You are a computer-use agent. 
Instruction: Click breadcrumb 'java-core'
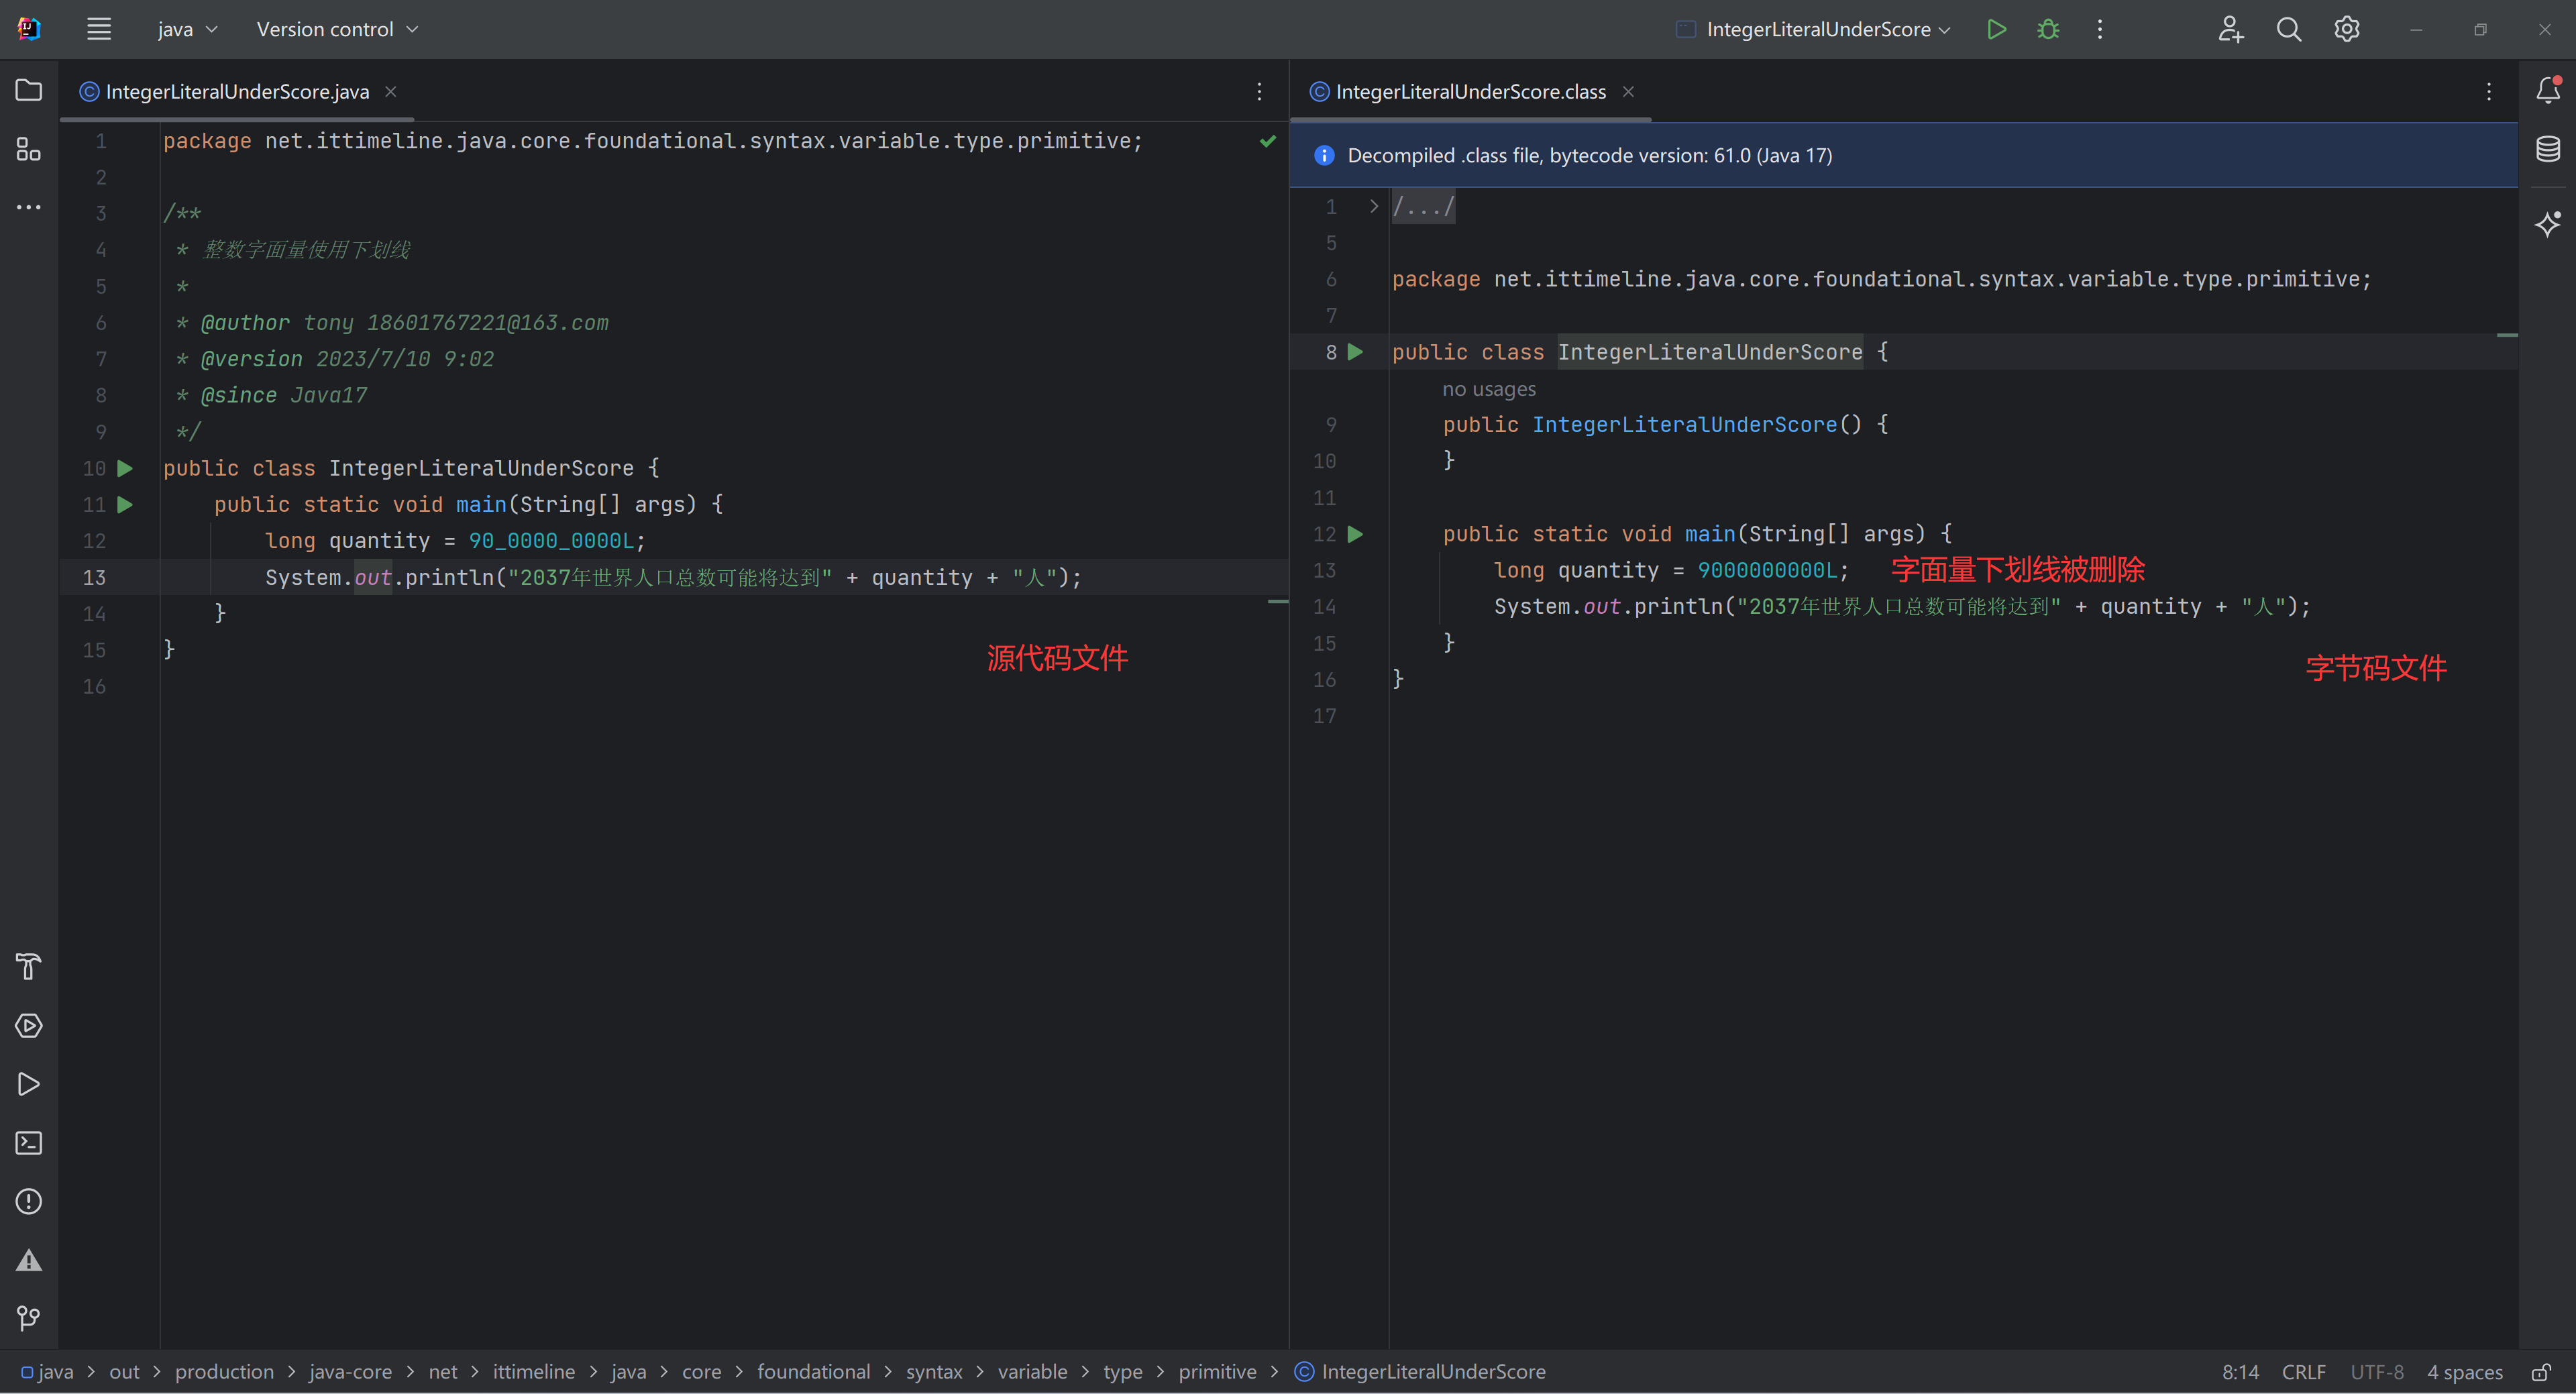point(350,1372)
